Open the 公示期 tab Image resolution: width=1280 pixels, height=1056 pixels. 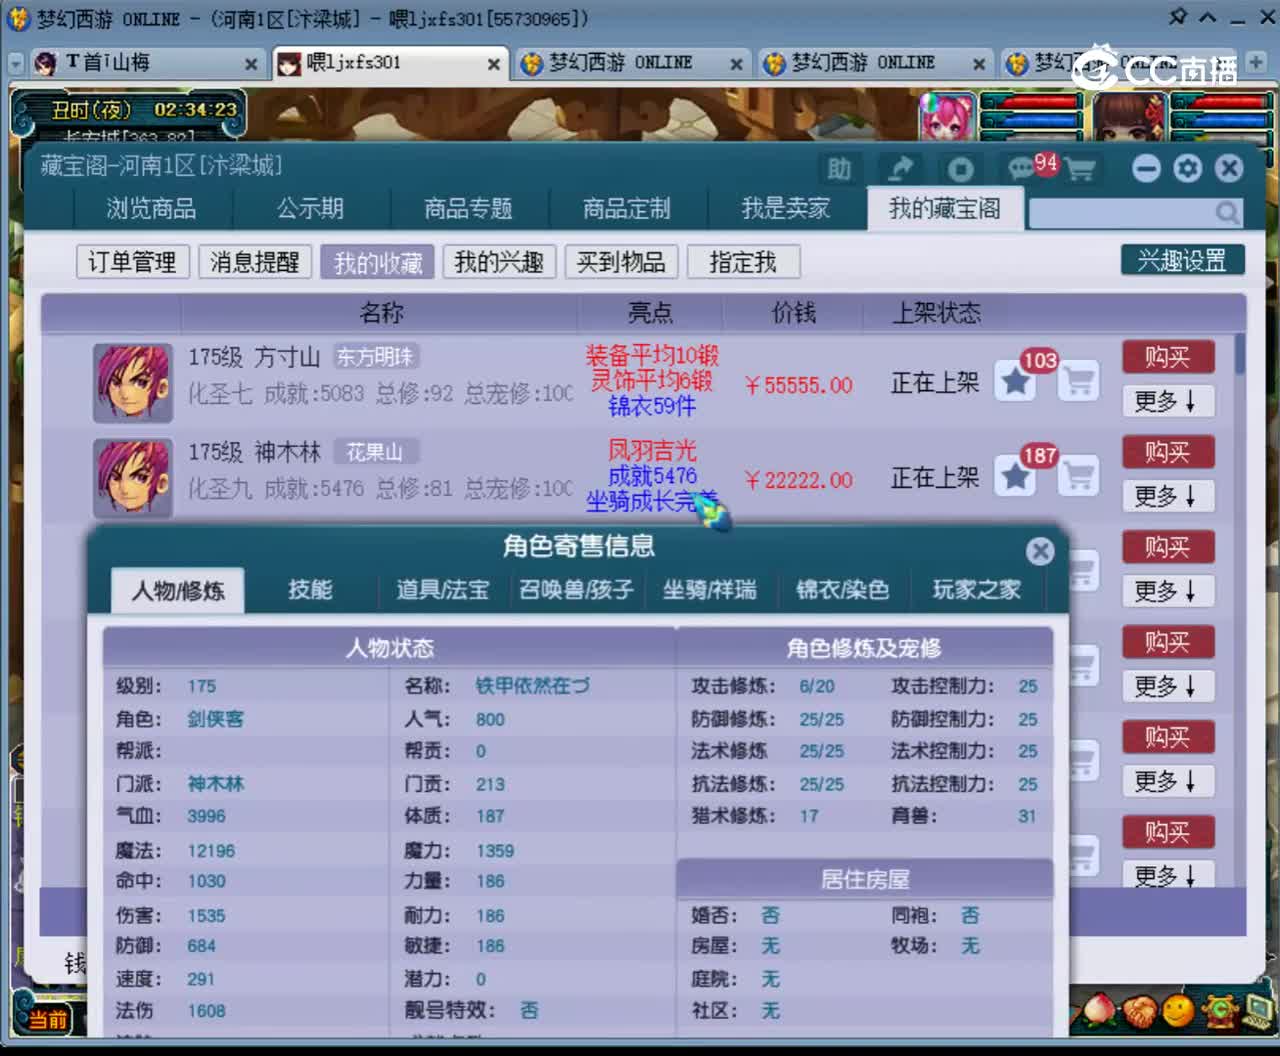point(311,208)
